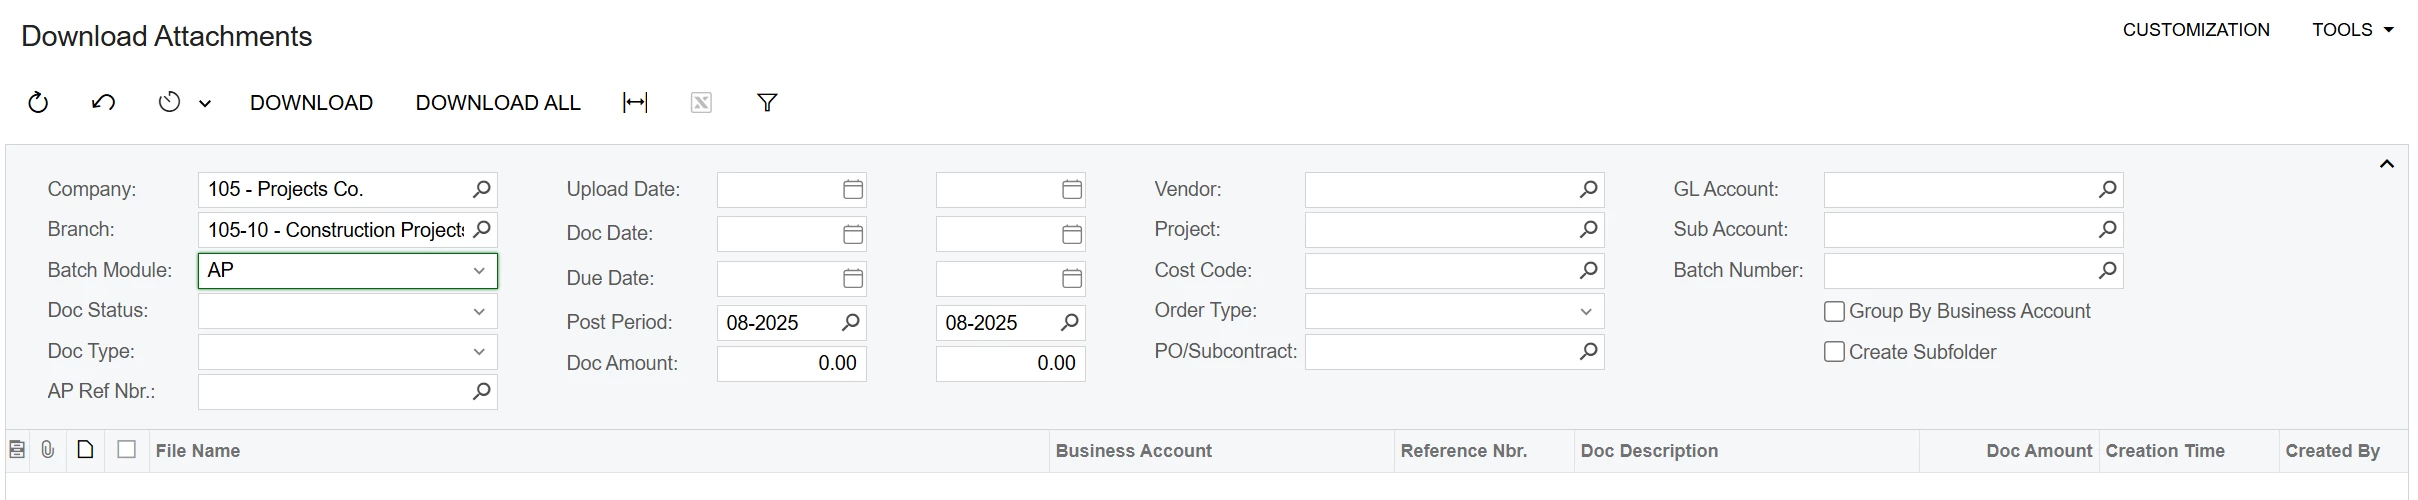Open the Upload Date start calendar picker
Image resolution: width=2418 pixels, height=500 pixels.
point(852,190)
